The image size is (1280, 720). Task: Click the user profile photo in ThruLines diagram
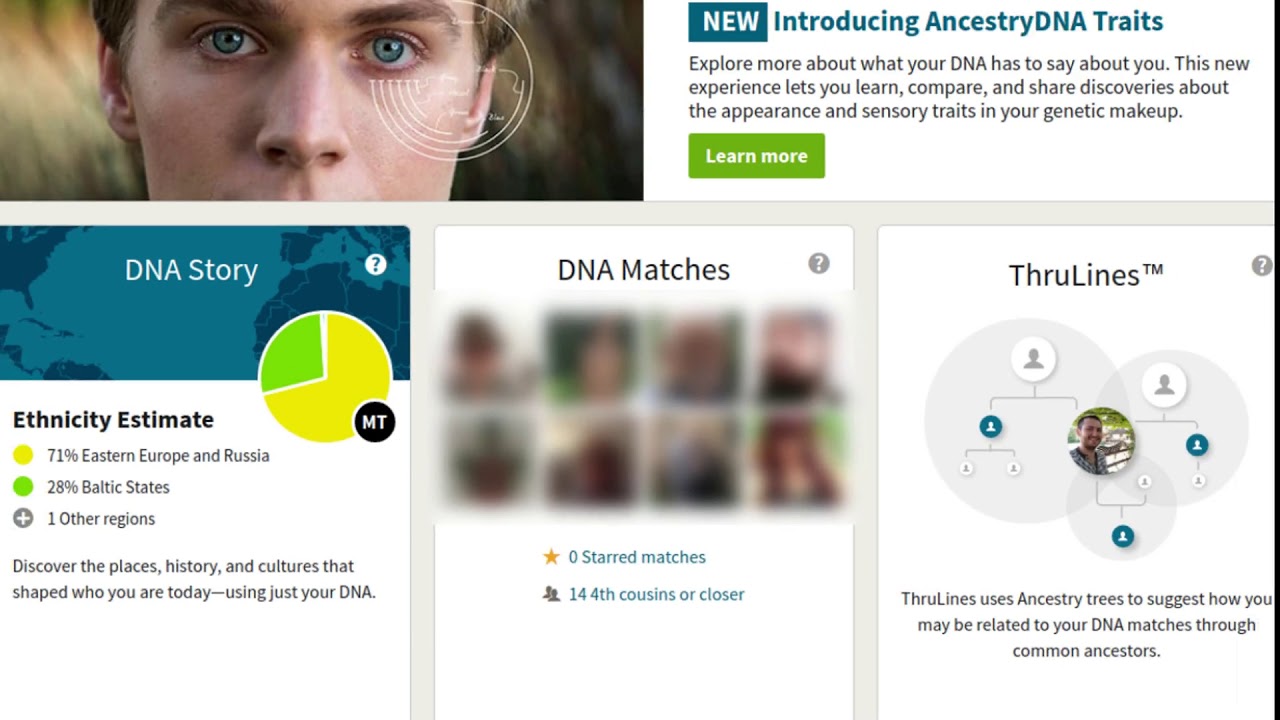point(1101,441)
